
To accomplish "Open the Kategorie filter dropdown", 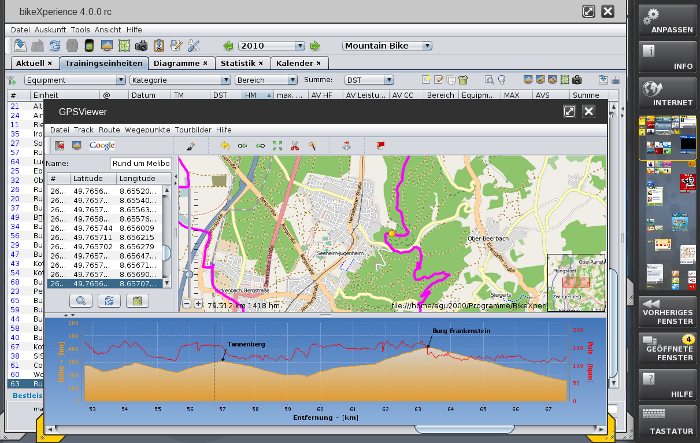I will coord(180,80).
